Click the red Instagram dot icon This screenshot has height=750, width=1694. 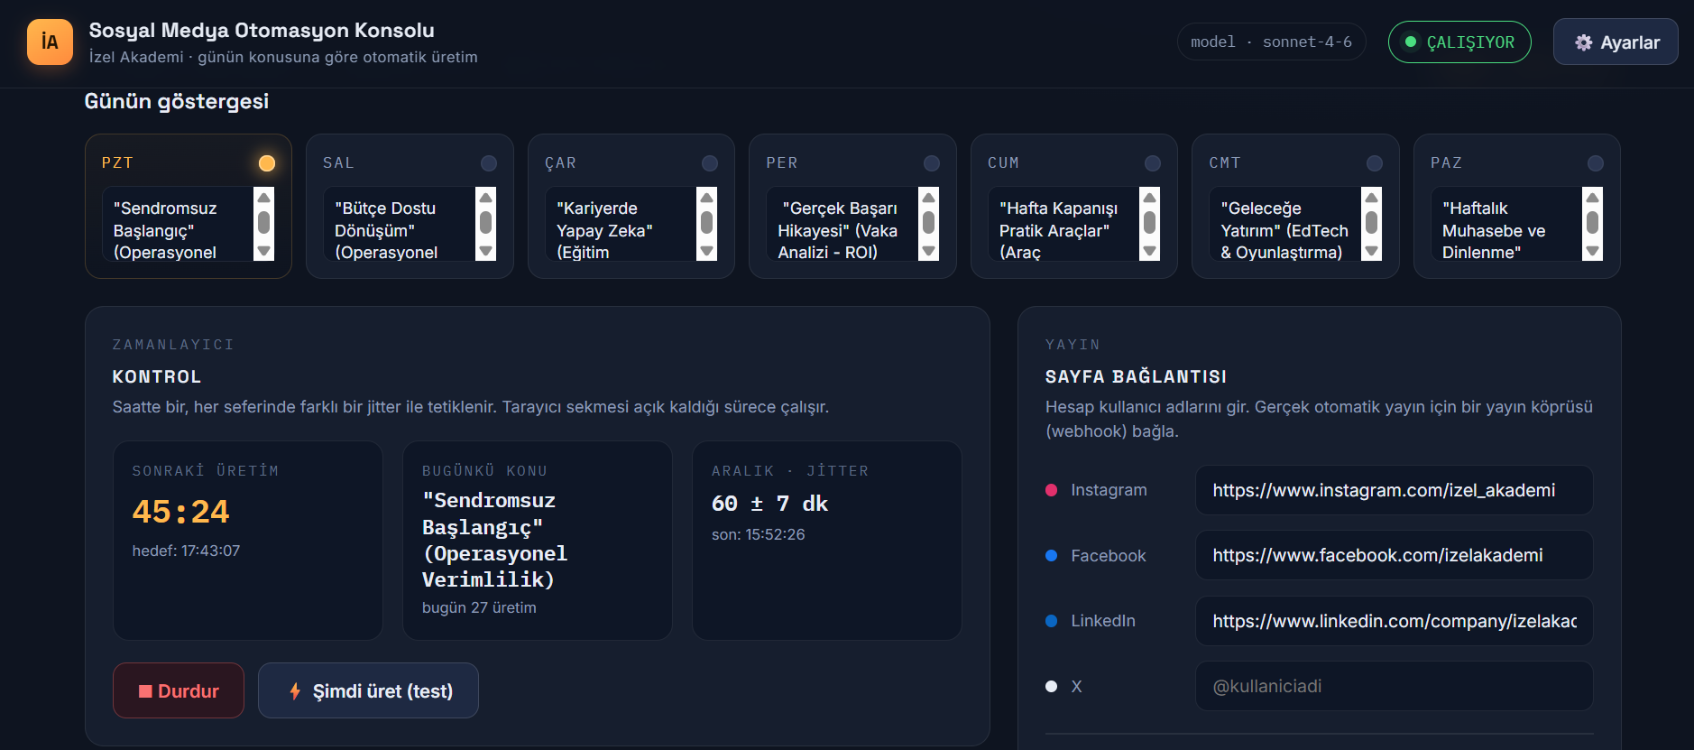tap(1051, 490)
